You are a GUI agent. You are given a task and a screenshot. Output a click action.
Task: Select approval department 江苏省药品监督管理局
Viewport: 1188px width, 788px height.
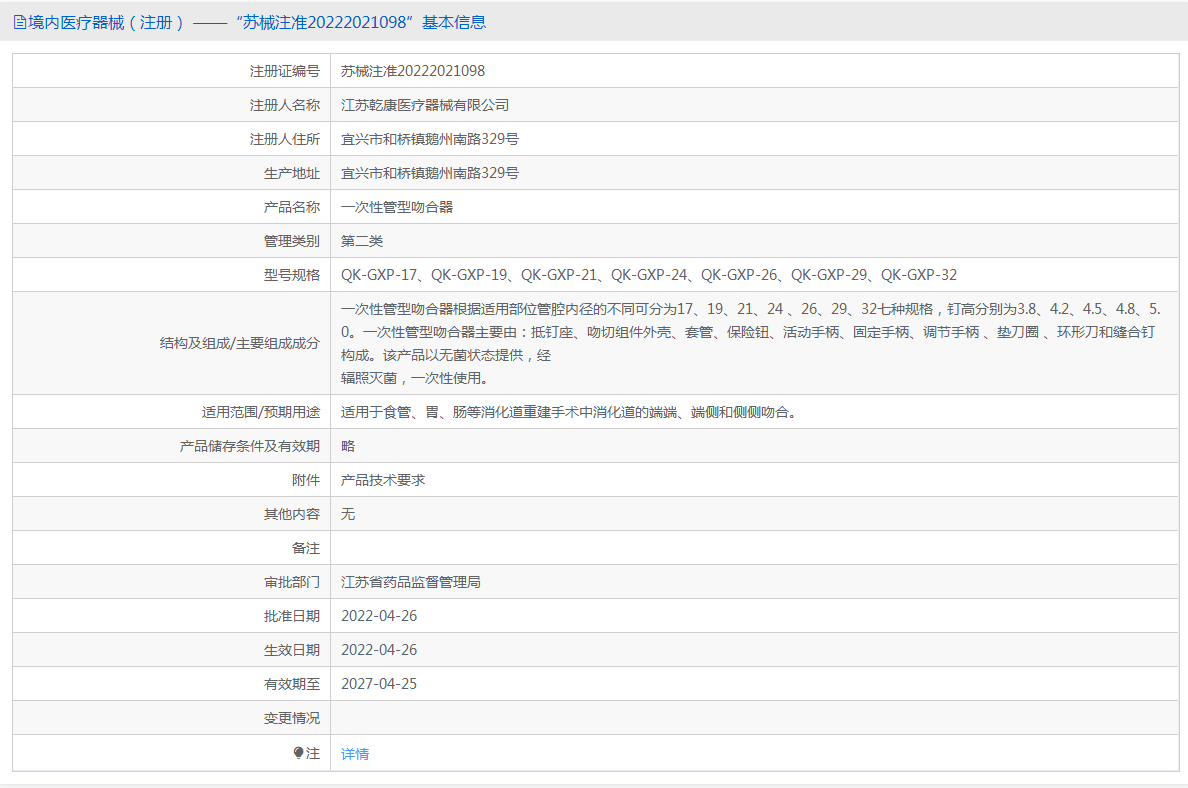point(411,582)
